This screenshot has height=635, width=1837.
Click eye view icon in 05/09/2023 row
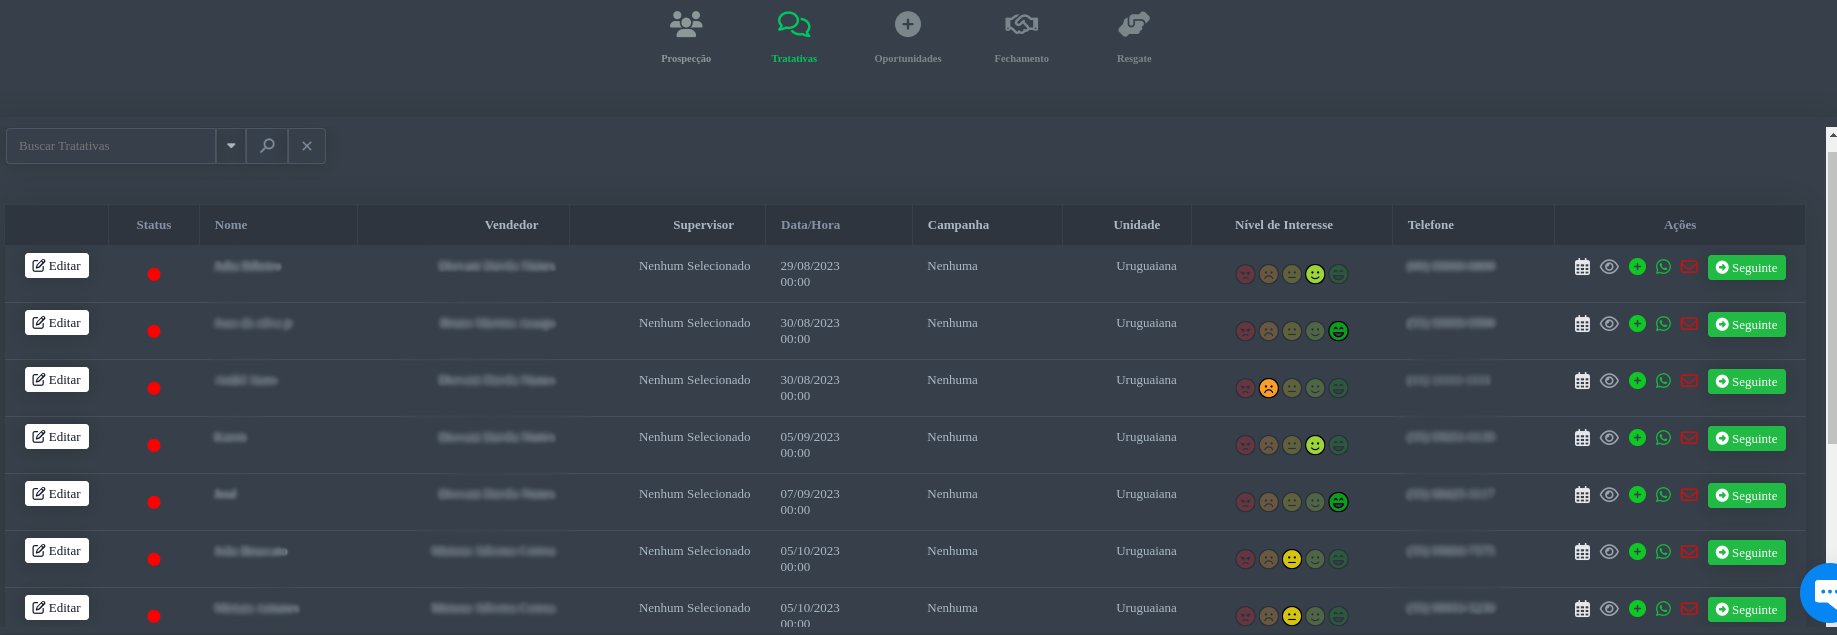[x=1609, y=438]
